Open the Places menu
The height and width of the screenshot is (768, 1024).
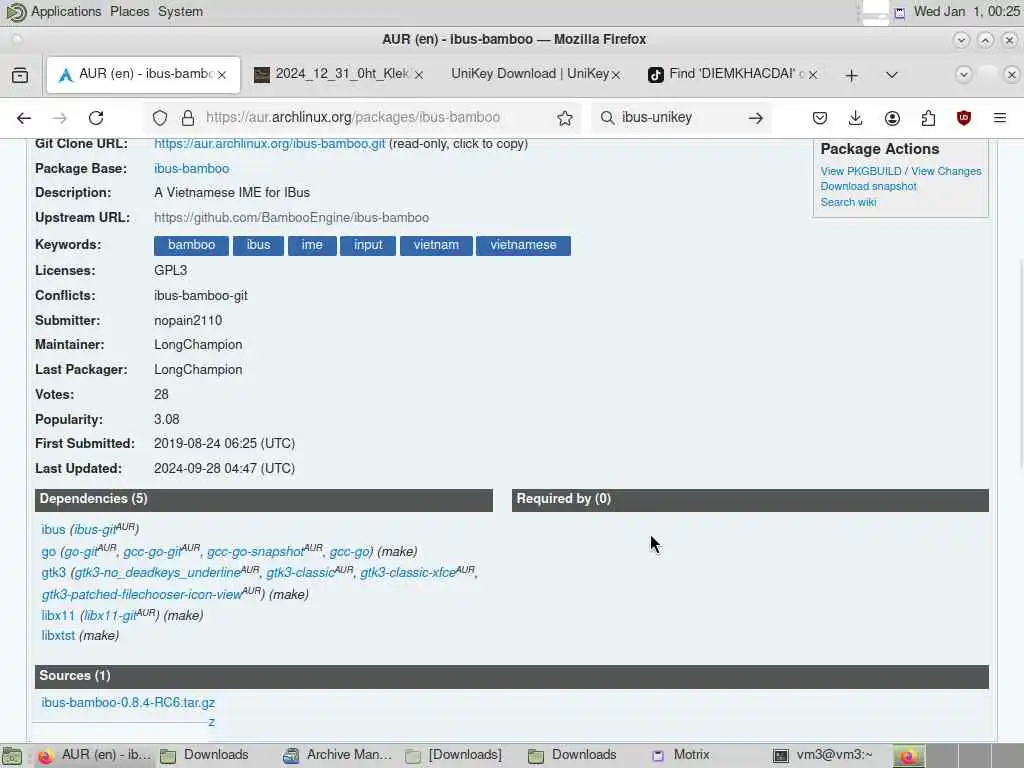point(129,12)
